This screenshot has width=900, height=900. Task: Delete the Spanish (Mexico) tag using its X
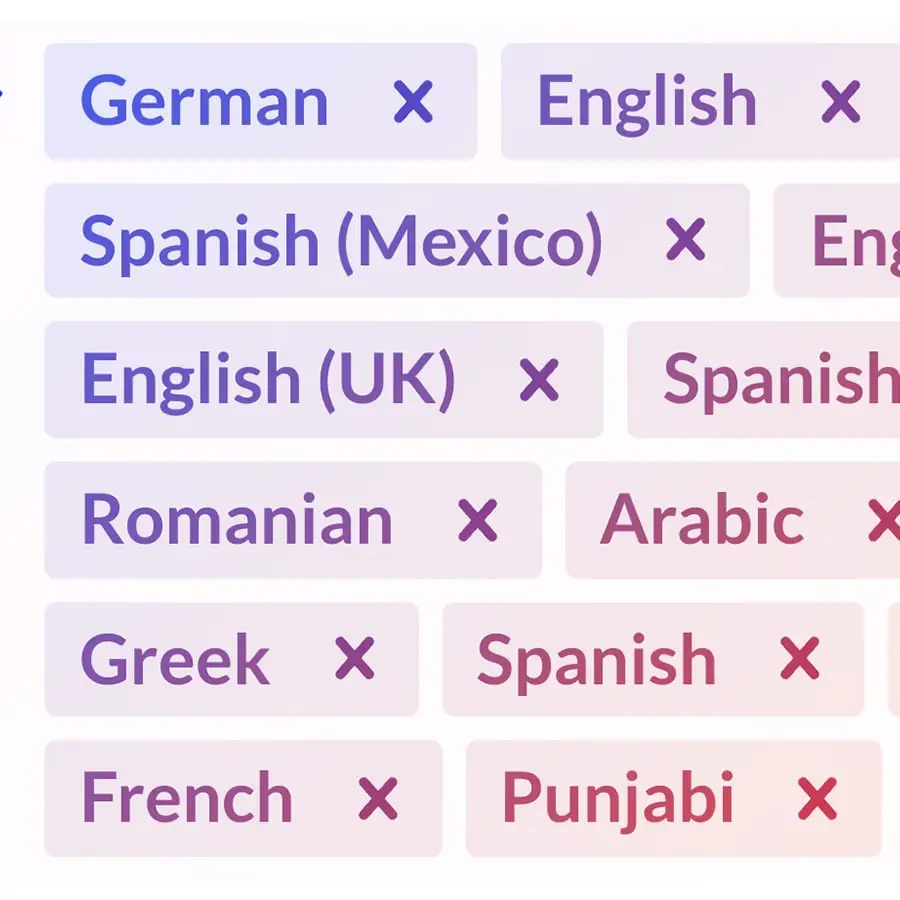pos(685,240)
